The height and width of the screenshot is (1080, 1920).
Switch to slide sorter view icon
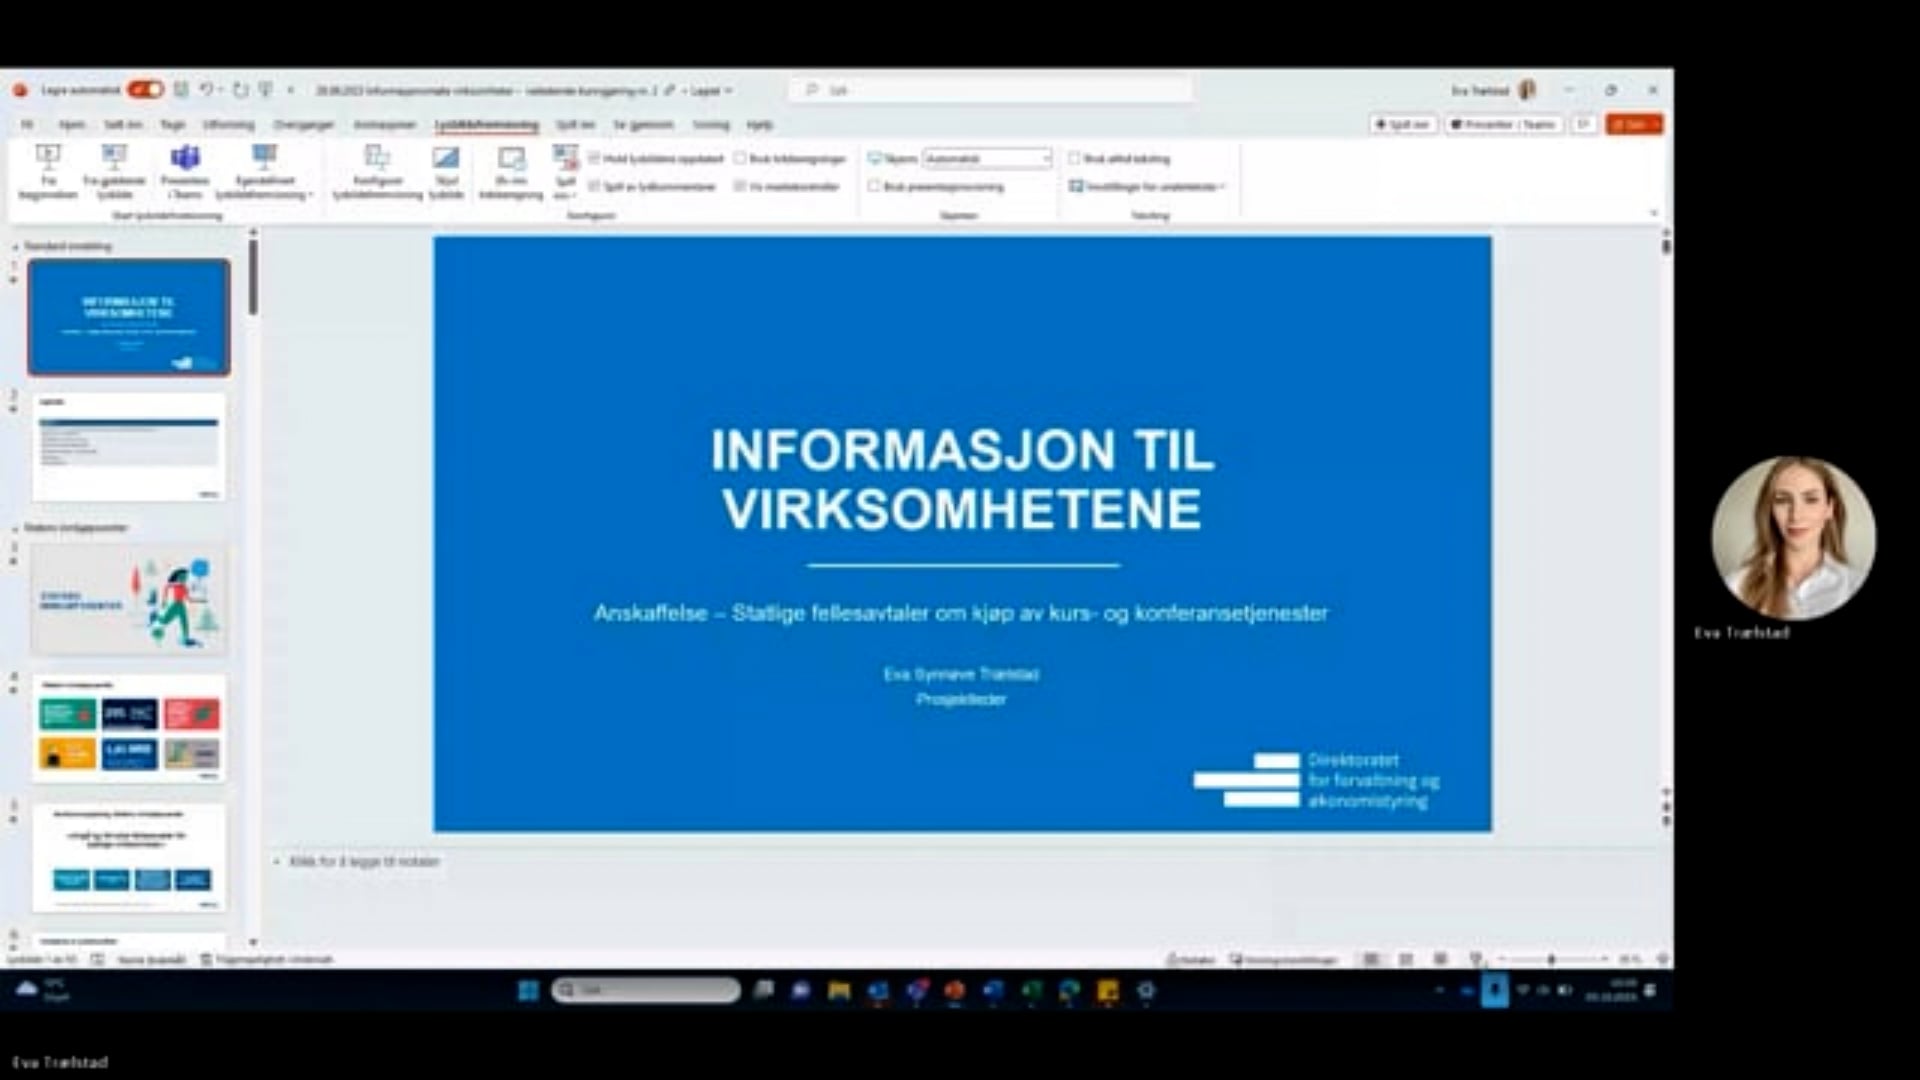(1406, 959)
